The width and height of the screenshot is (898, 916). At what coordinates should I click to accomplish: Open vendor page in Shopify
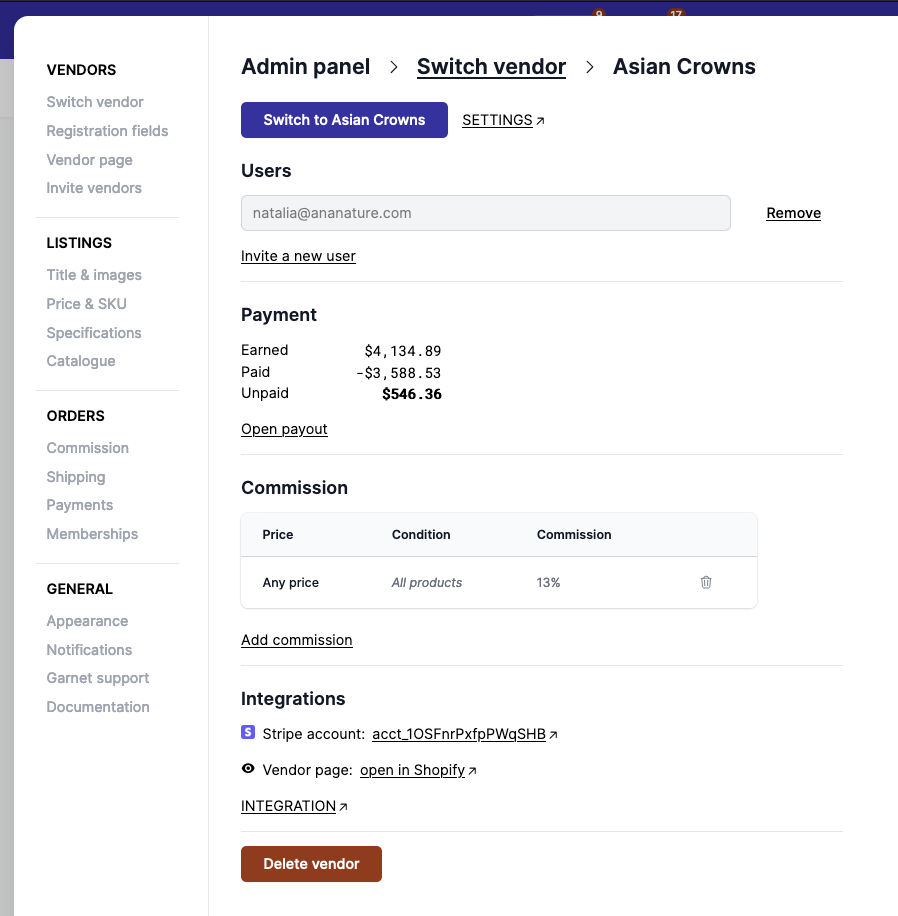pos(413,770)
